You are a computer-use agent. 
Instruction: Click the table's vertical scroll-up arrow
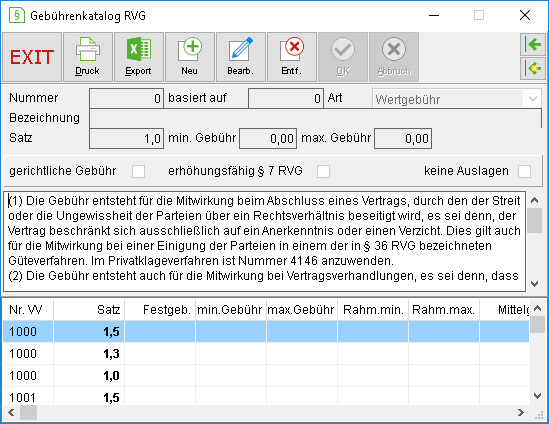(537, 309)
